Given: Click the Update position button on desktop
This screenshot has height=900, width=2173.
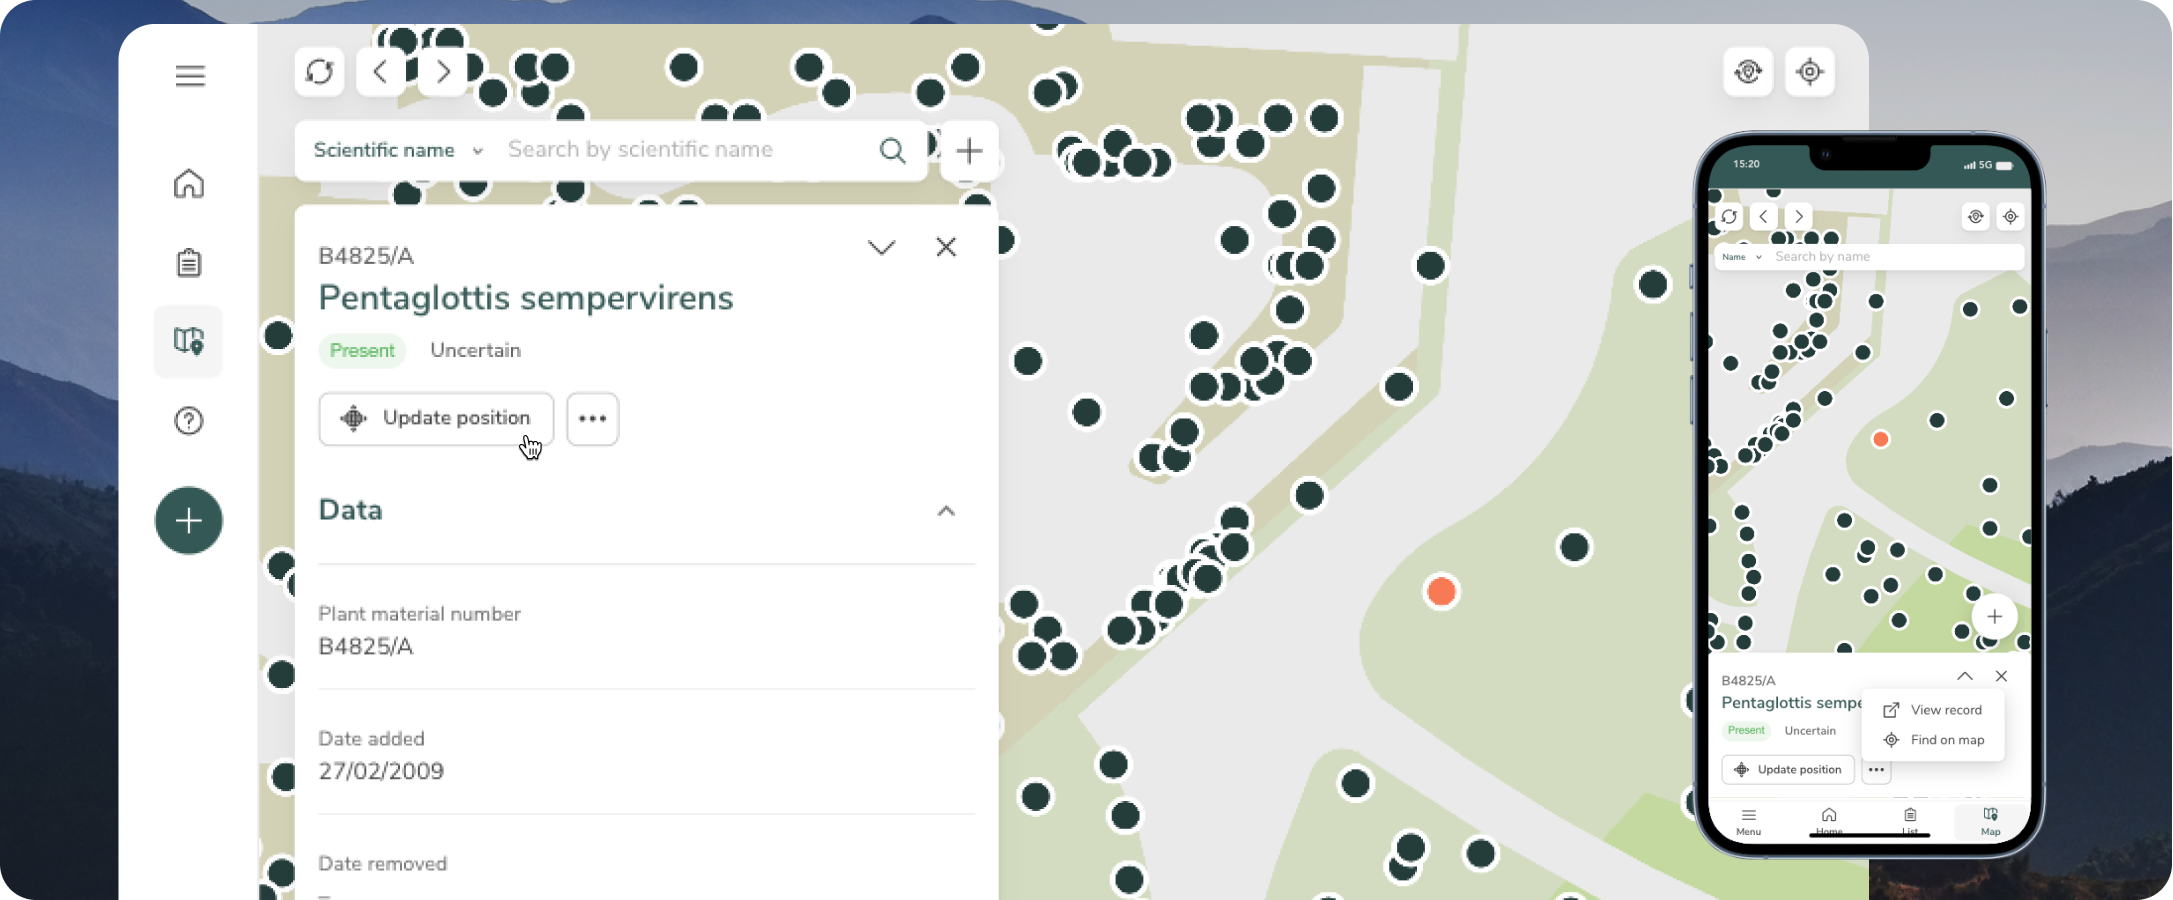Looking at the screenshot, I should click(x=436, y=418).
